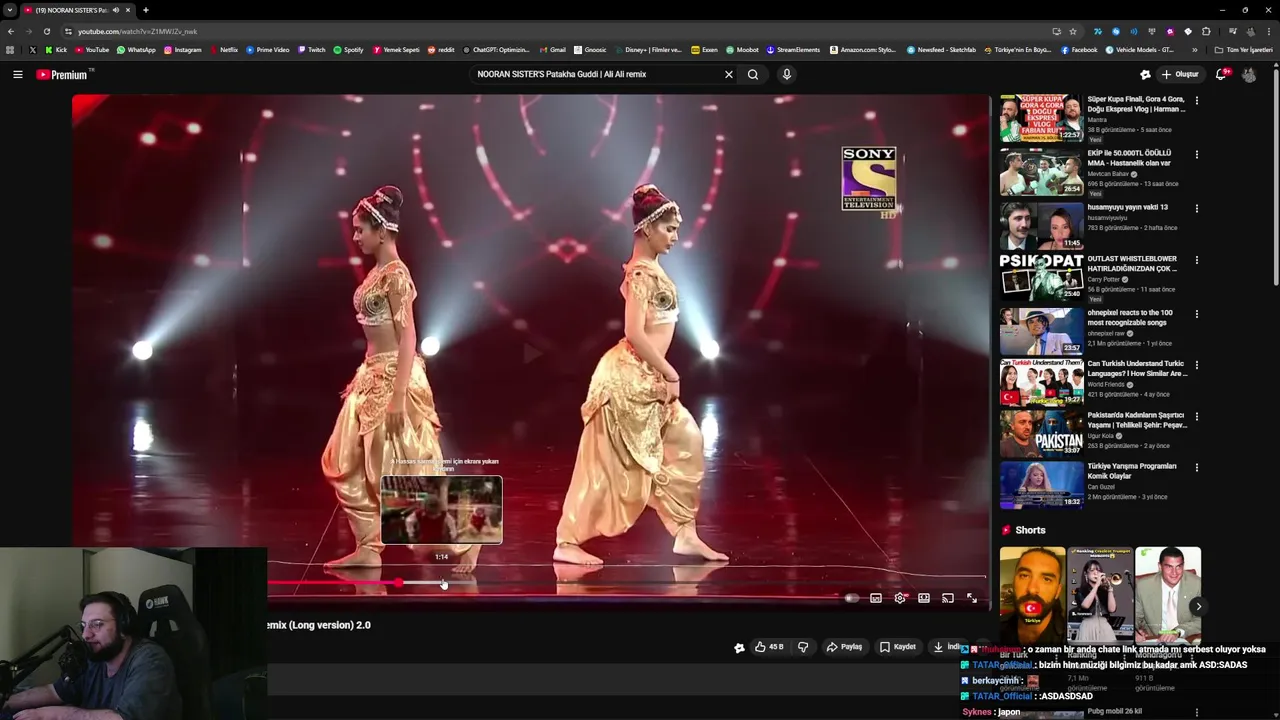This screenshot has height=720, width=1280.
Task: Click the İndir download button
Action: [x=948, y=647]
